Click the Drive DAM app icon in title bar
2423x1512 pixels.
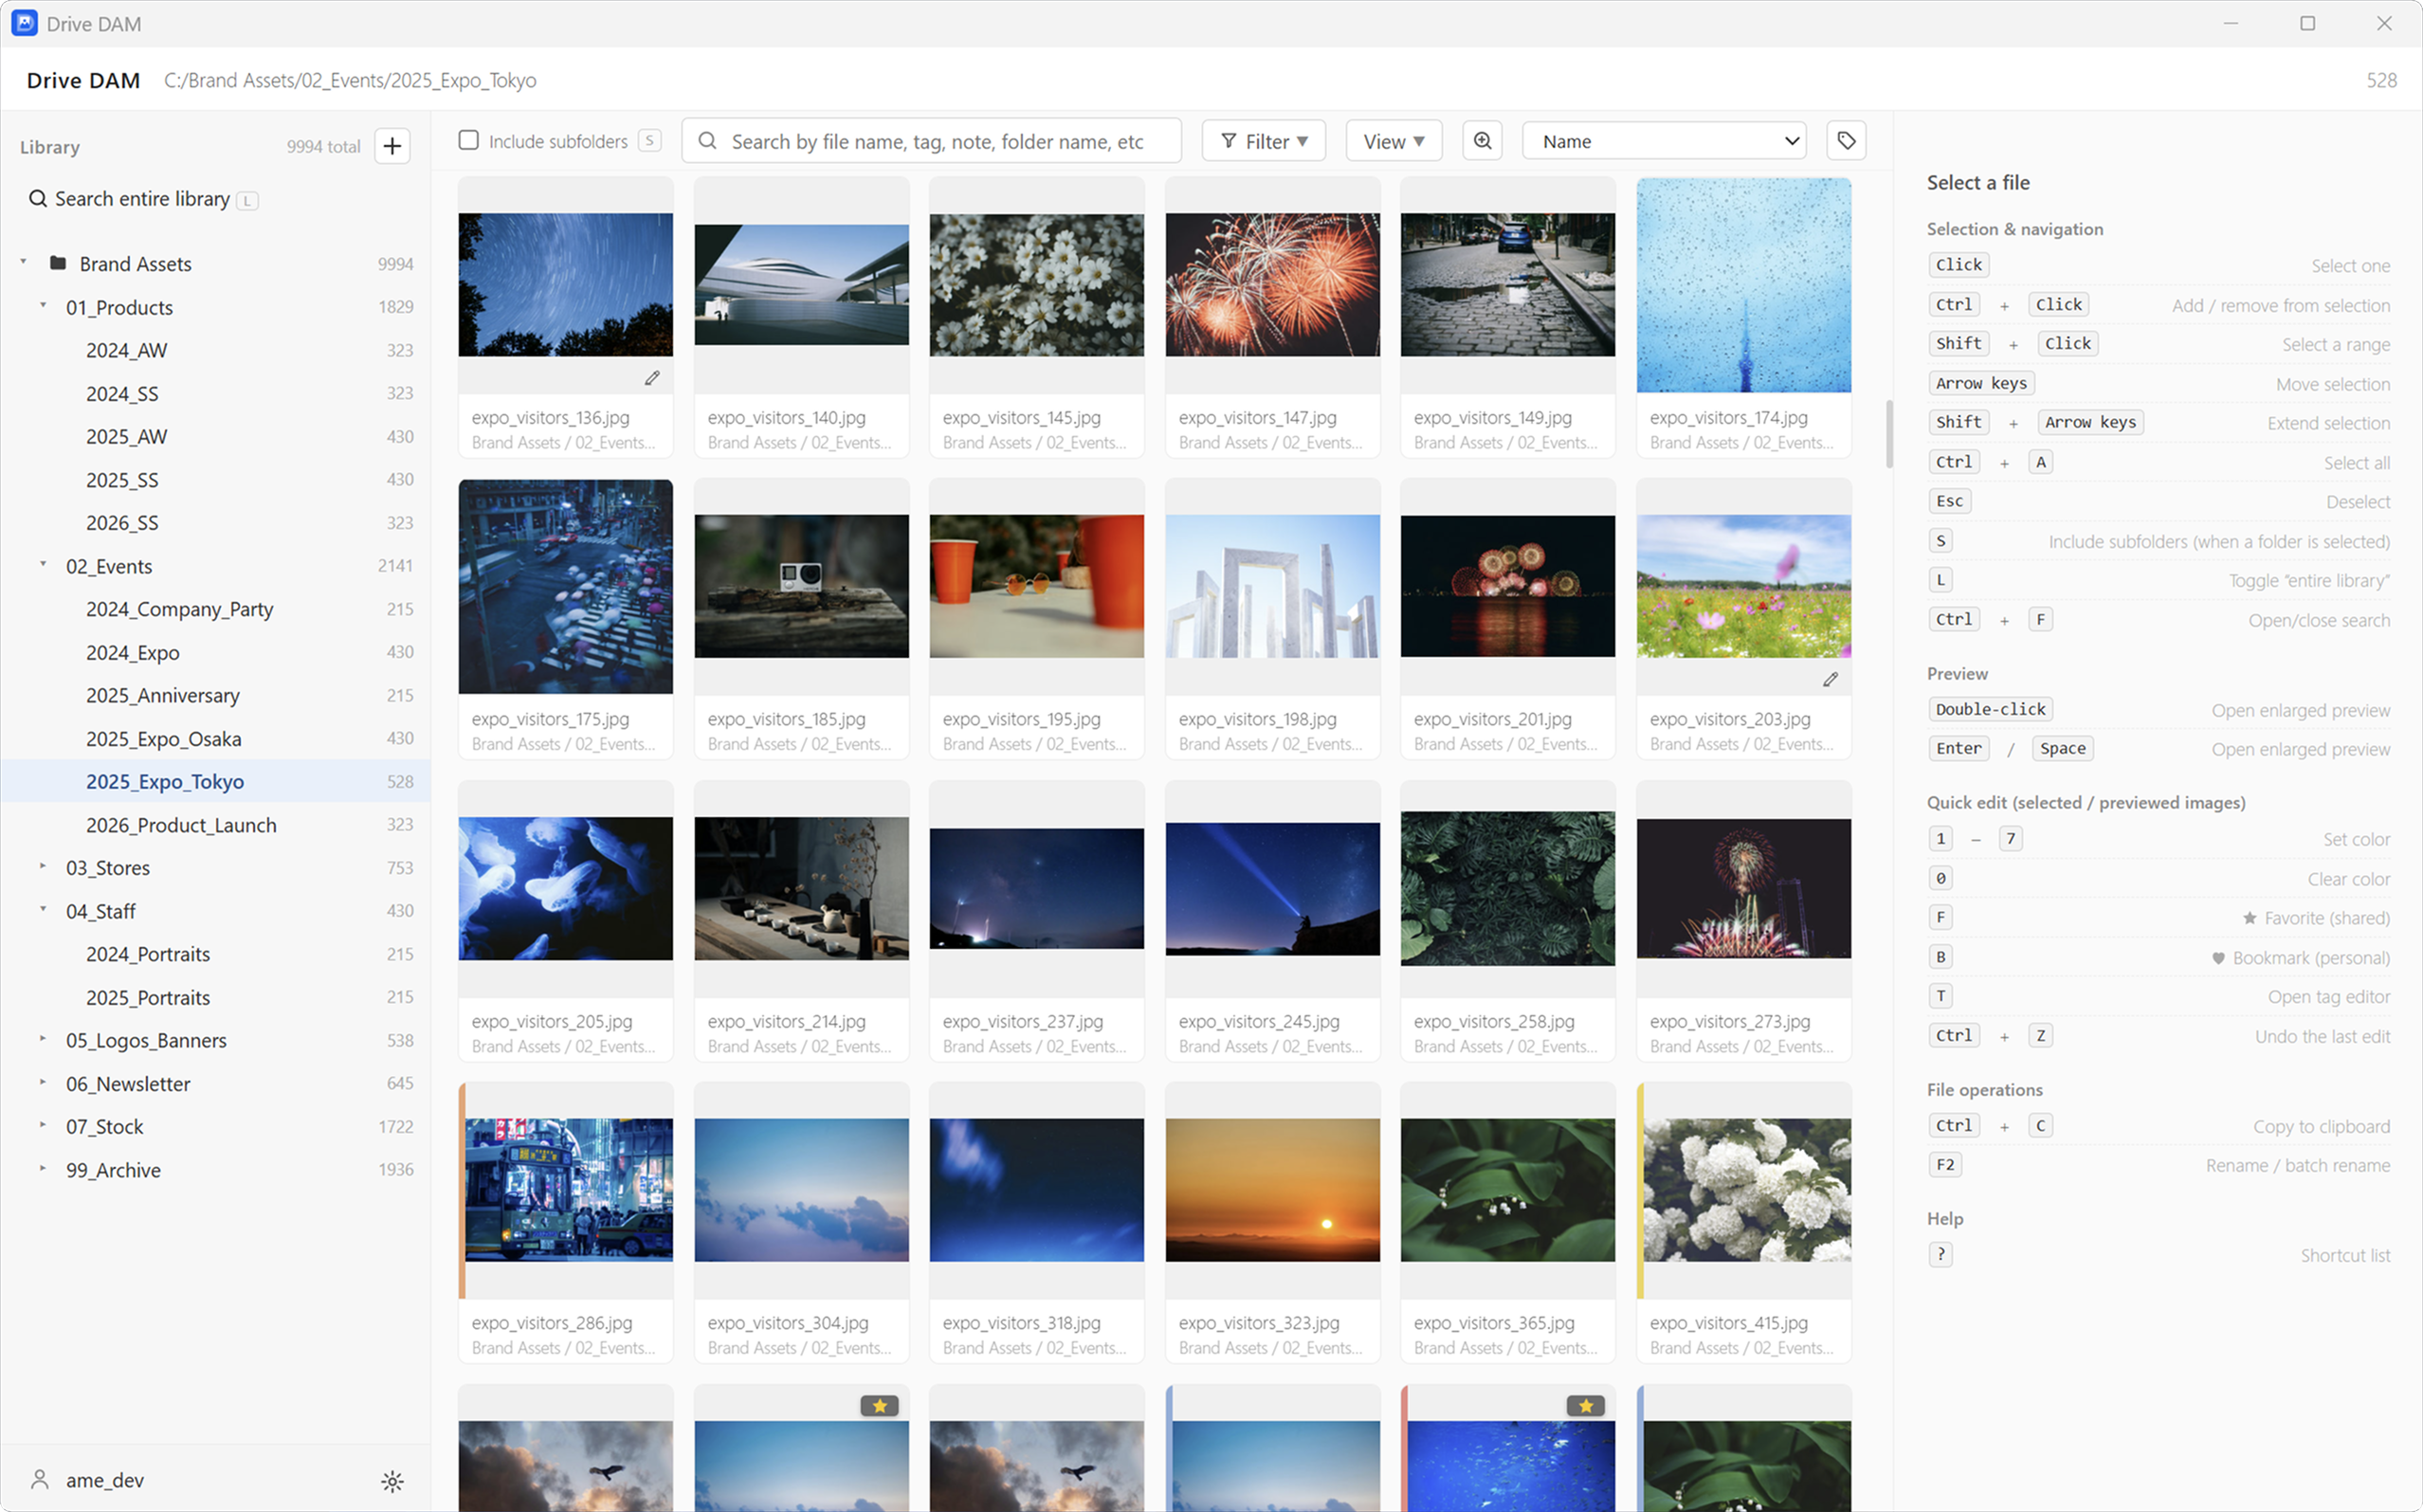[x=25, y=23]
